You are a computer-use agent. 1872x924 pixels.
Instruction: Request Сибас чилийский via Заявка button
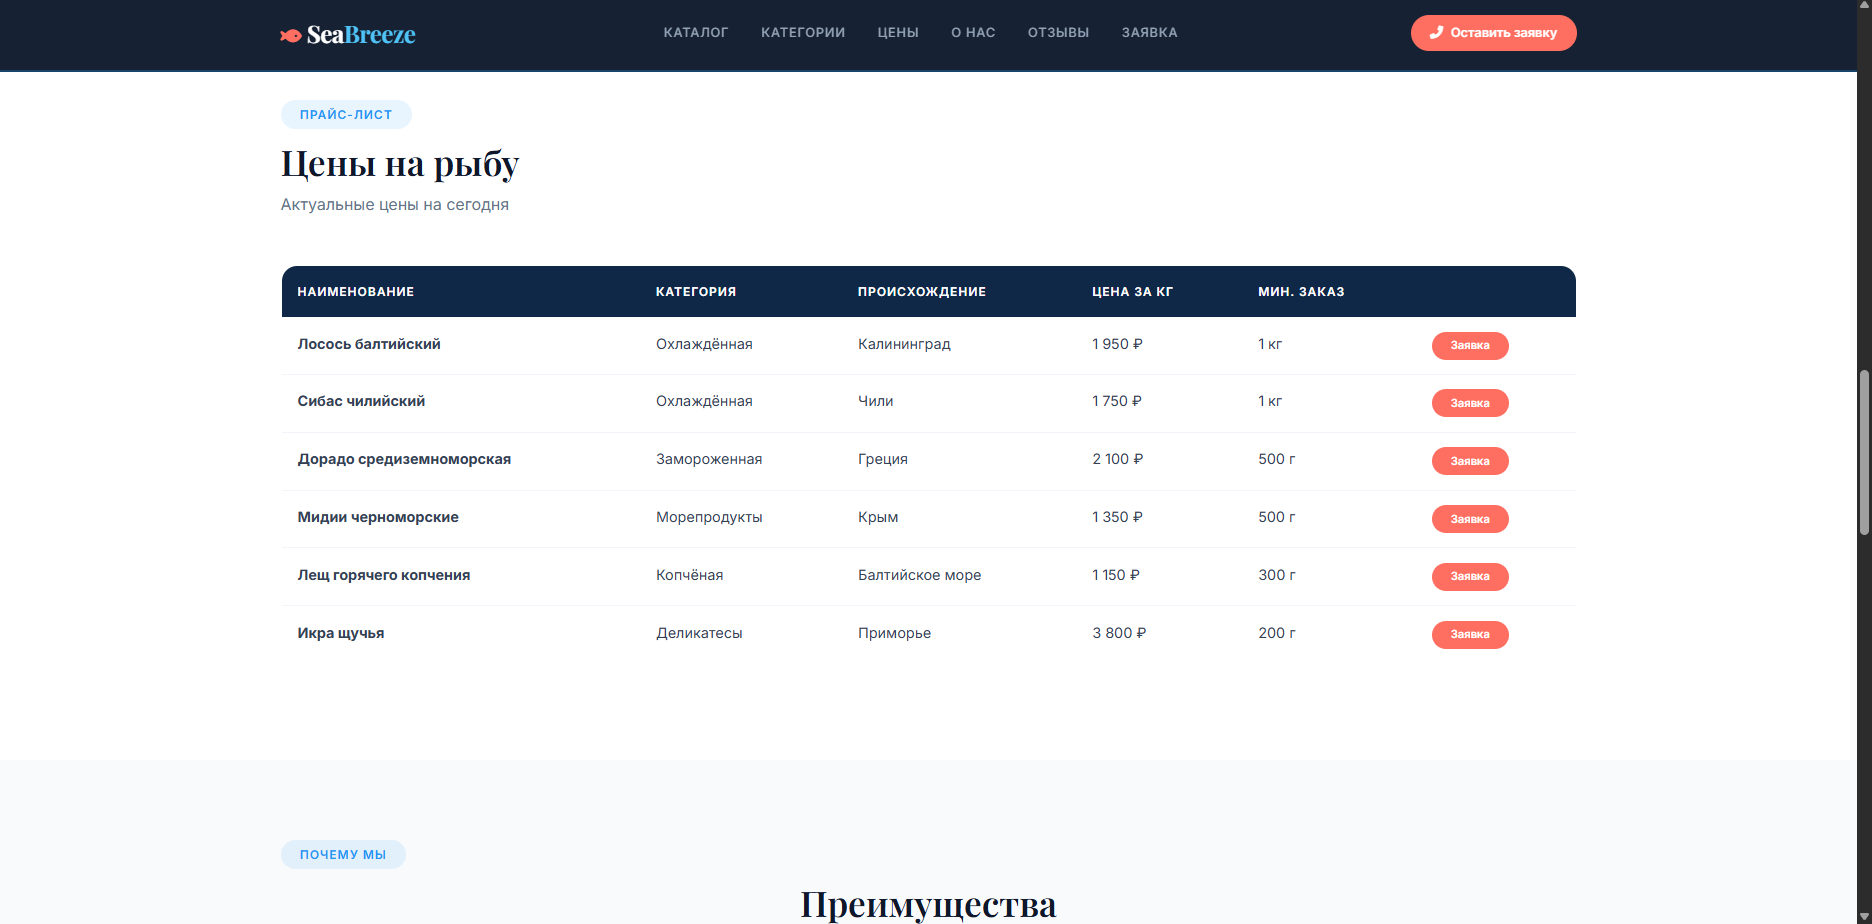(x=1470, y=403)
